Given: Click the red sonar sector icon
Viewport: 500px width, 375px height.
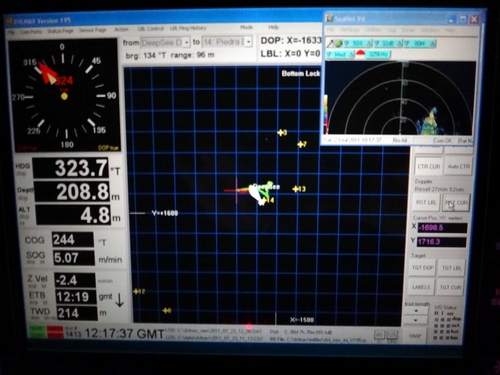Looking at the screenshot, I should point(360,54).
